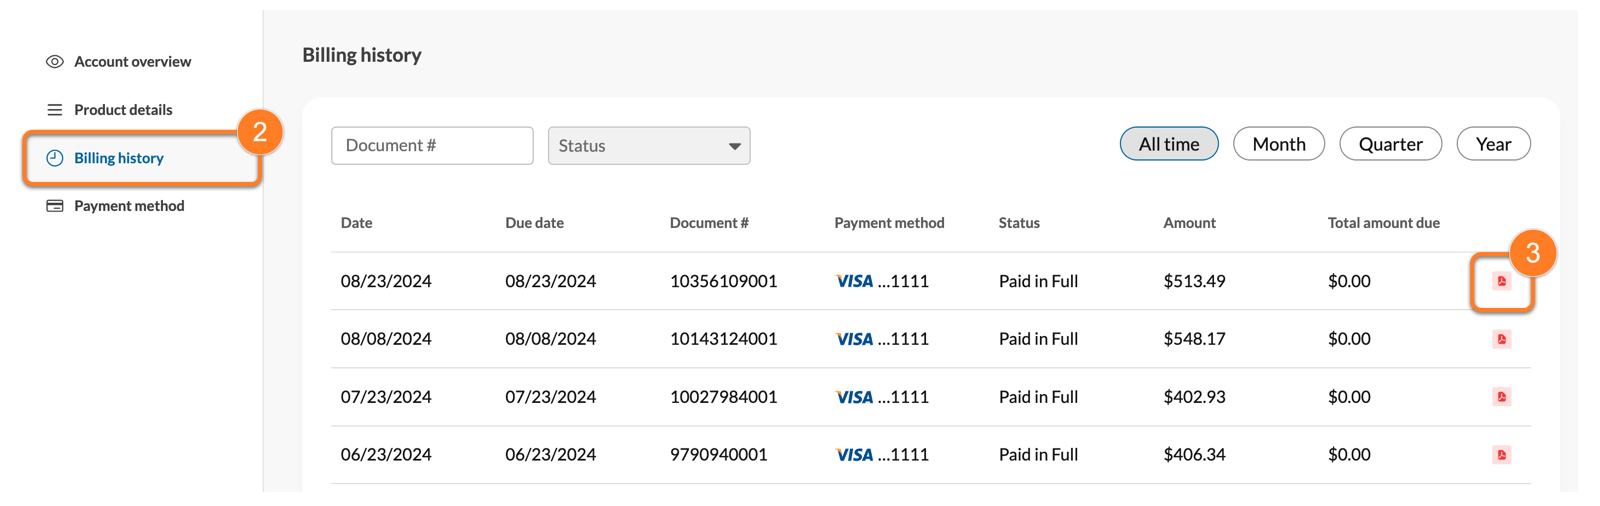
Task: Click the Payment method column header
Action: coord(889,223)
